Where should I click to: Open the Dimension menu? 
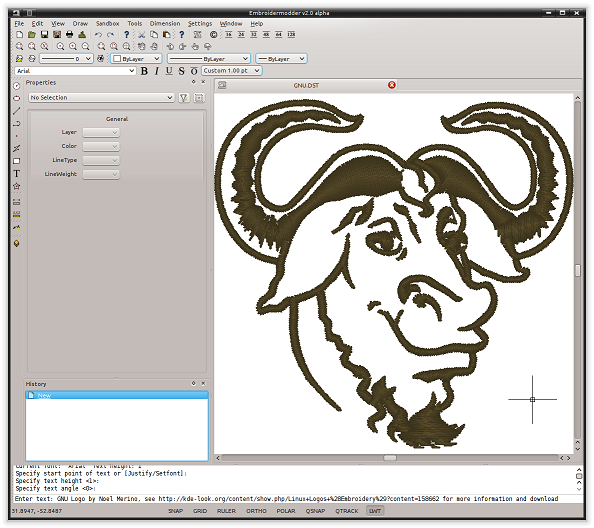pyautogui.click(x=165, y=23)
